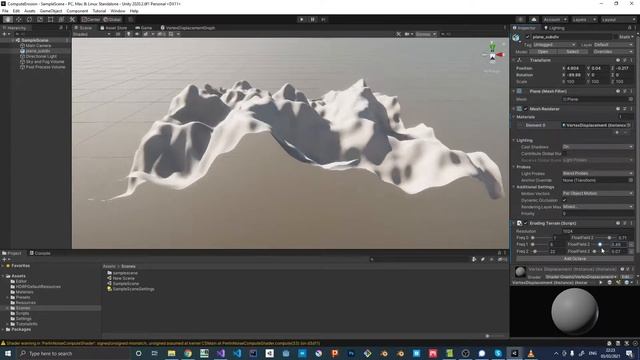Toggle Scene view audio icon
The height and width of the screenshot is (360, 640).
click(137, 34)
